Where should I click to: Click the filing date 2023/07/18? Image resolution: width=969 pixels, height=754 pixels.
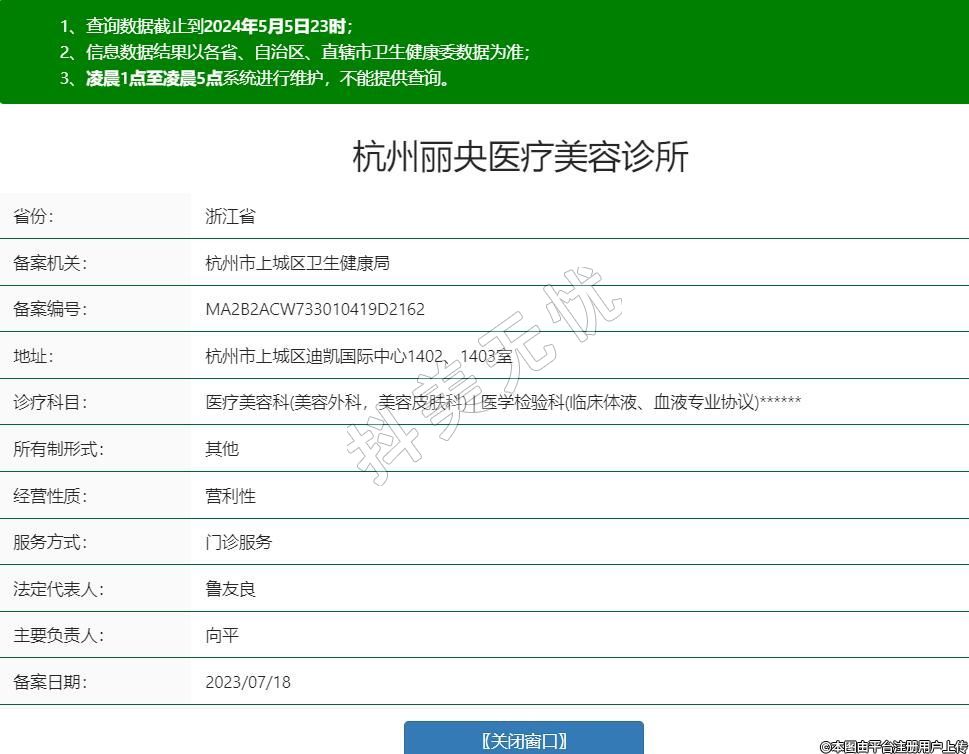tap(248, 682)
